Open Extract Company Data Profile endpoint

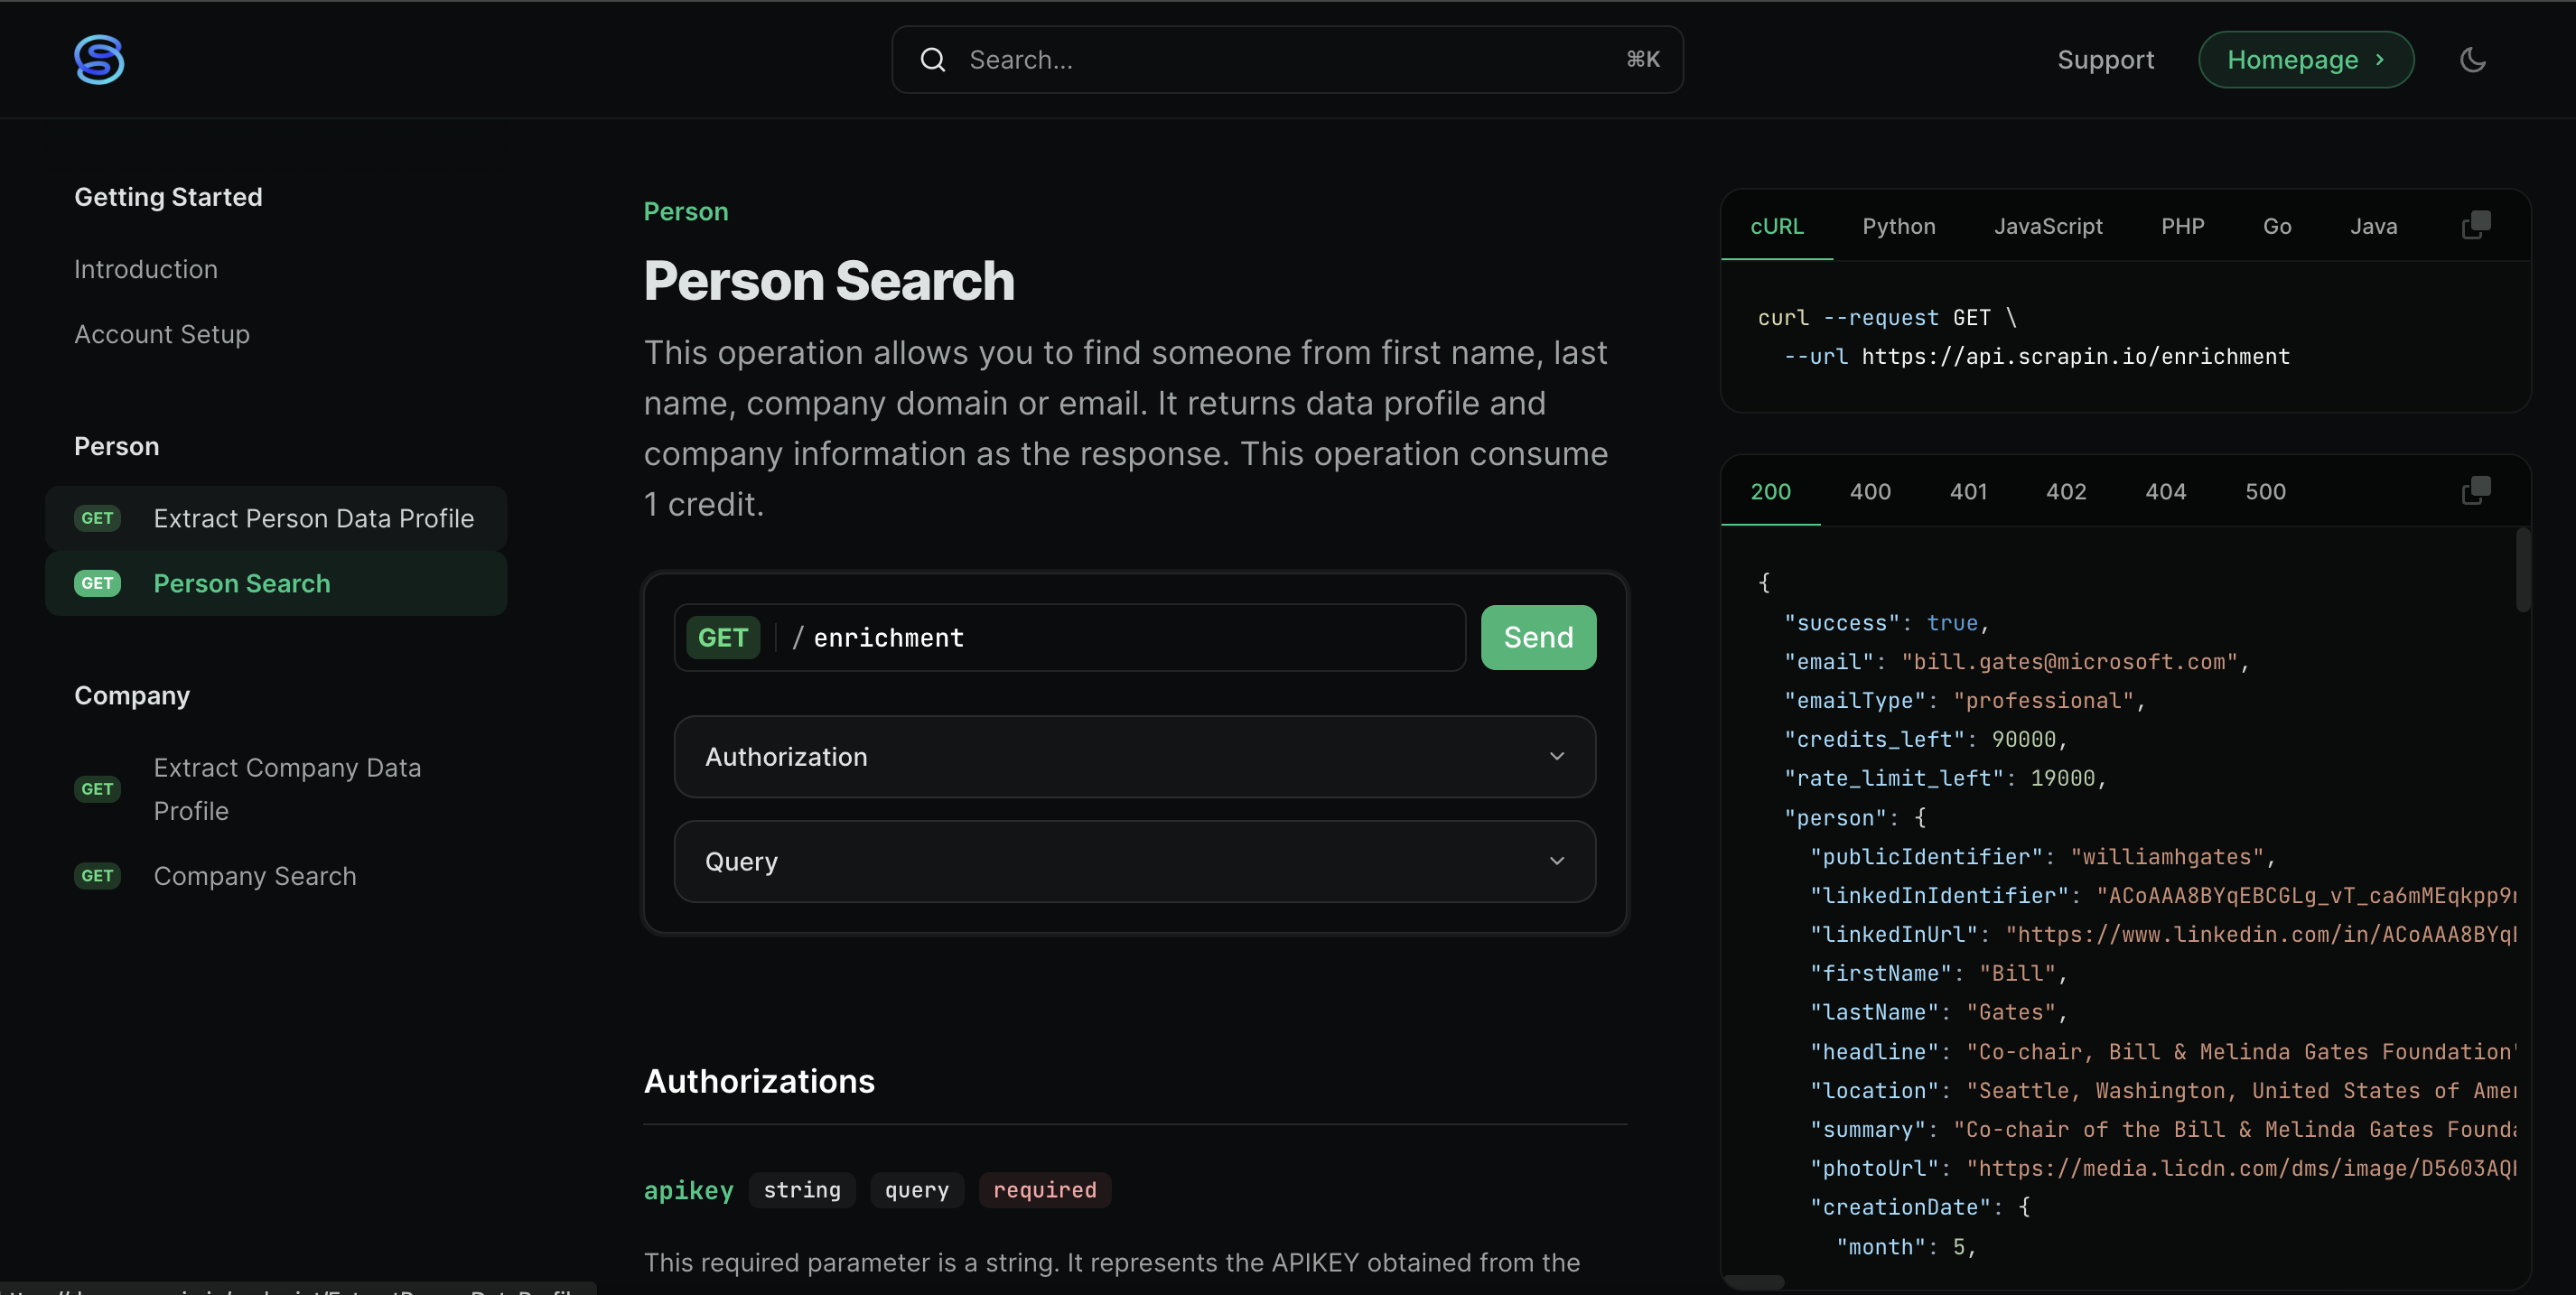tap(276, 789)
